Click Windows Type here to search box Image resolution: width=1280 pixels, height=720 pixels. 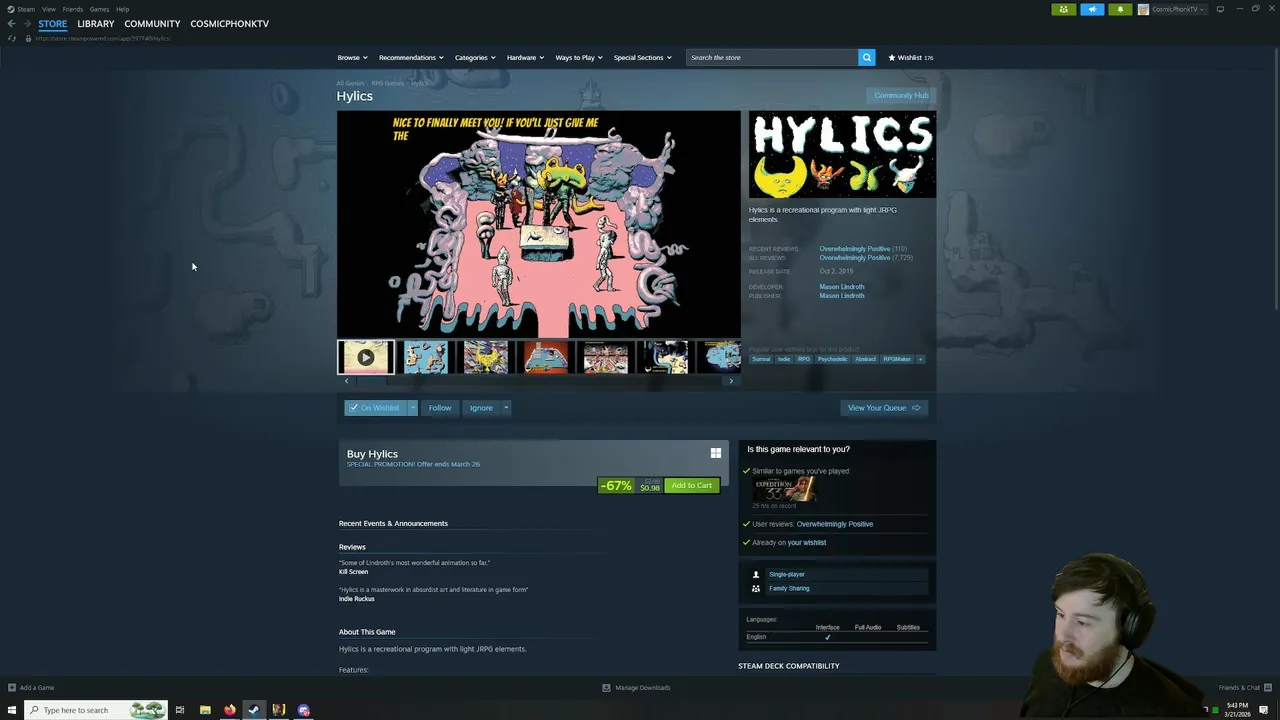96,710
